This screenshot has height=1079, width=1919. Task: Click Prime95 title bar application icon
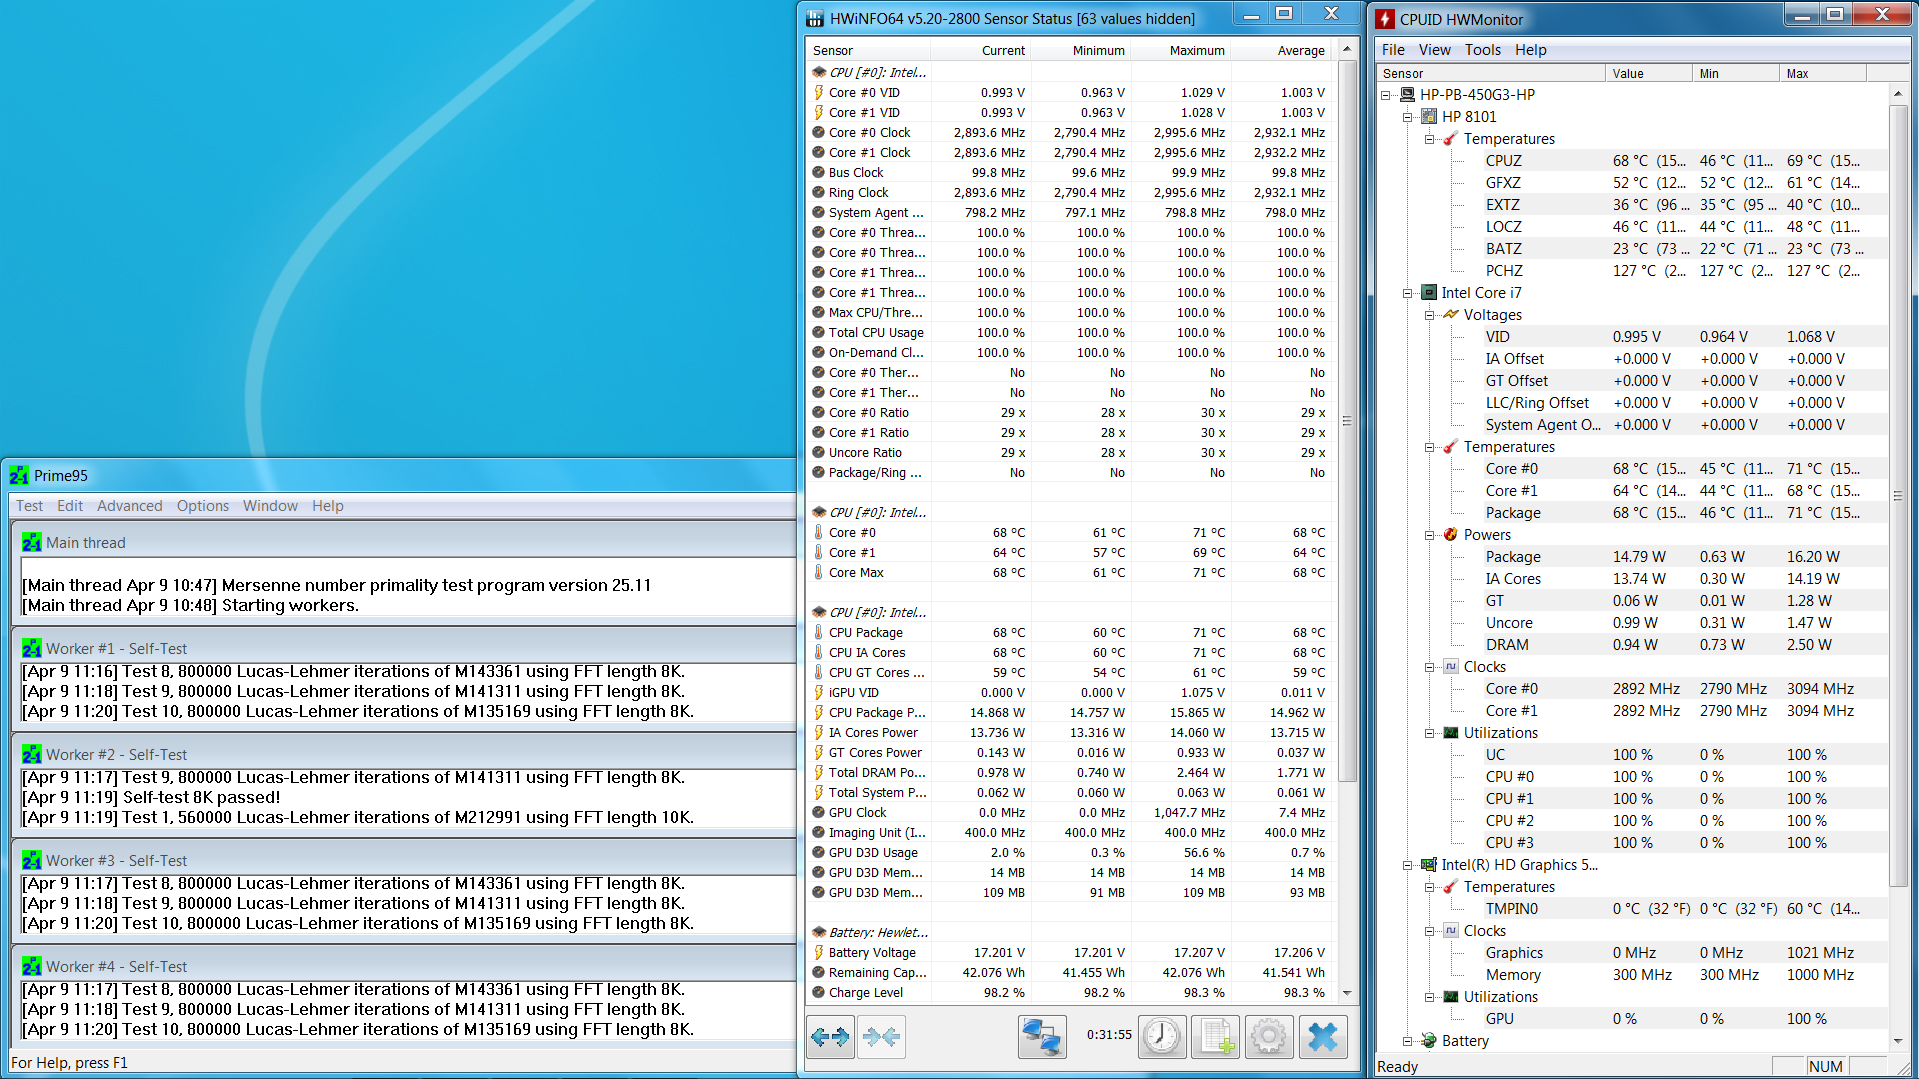[19, 476]
